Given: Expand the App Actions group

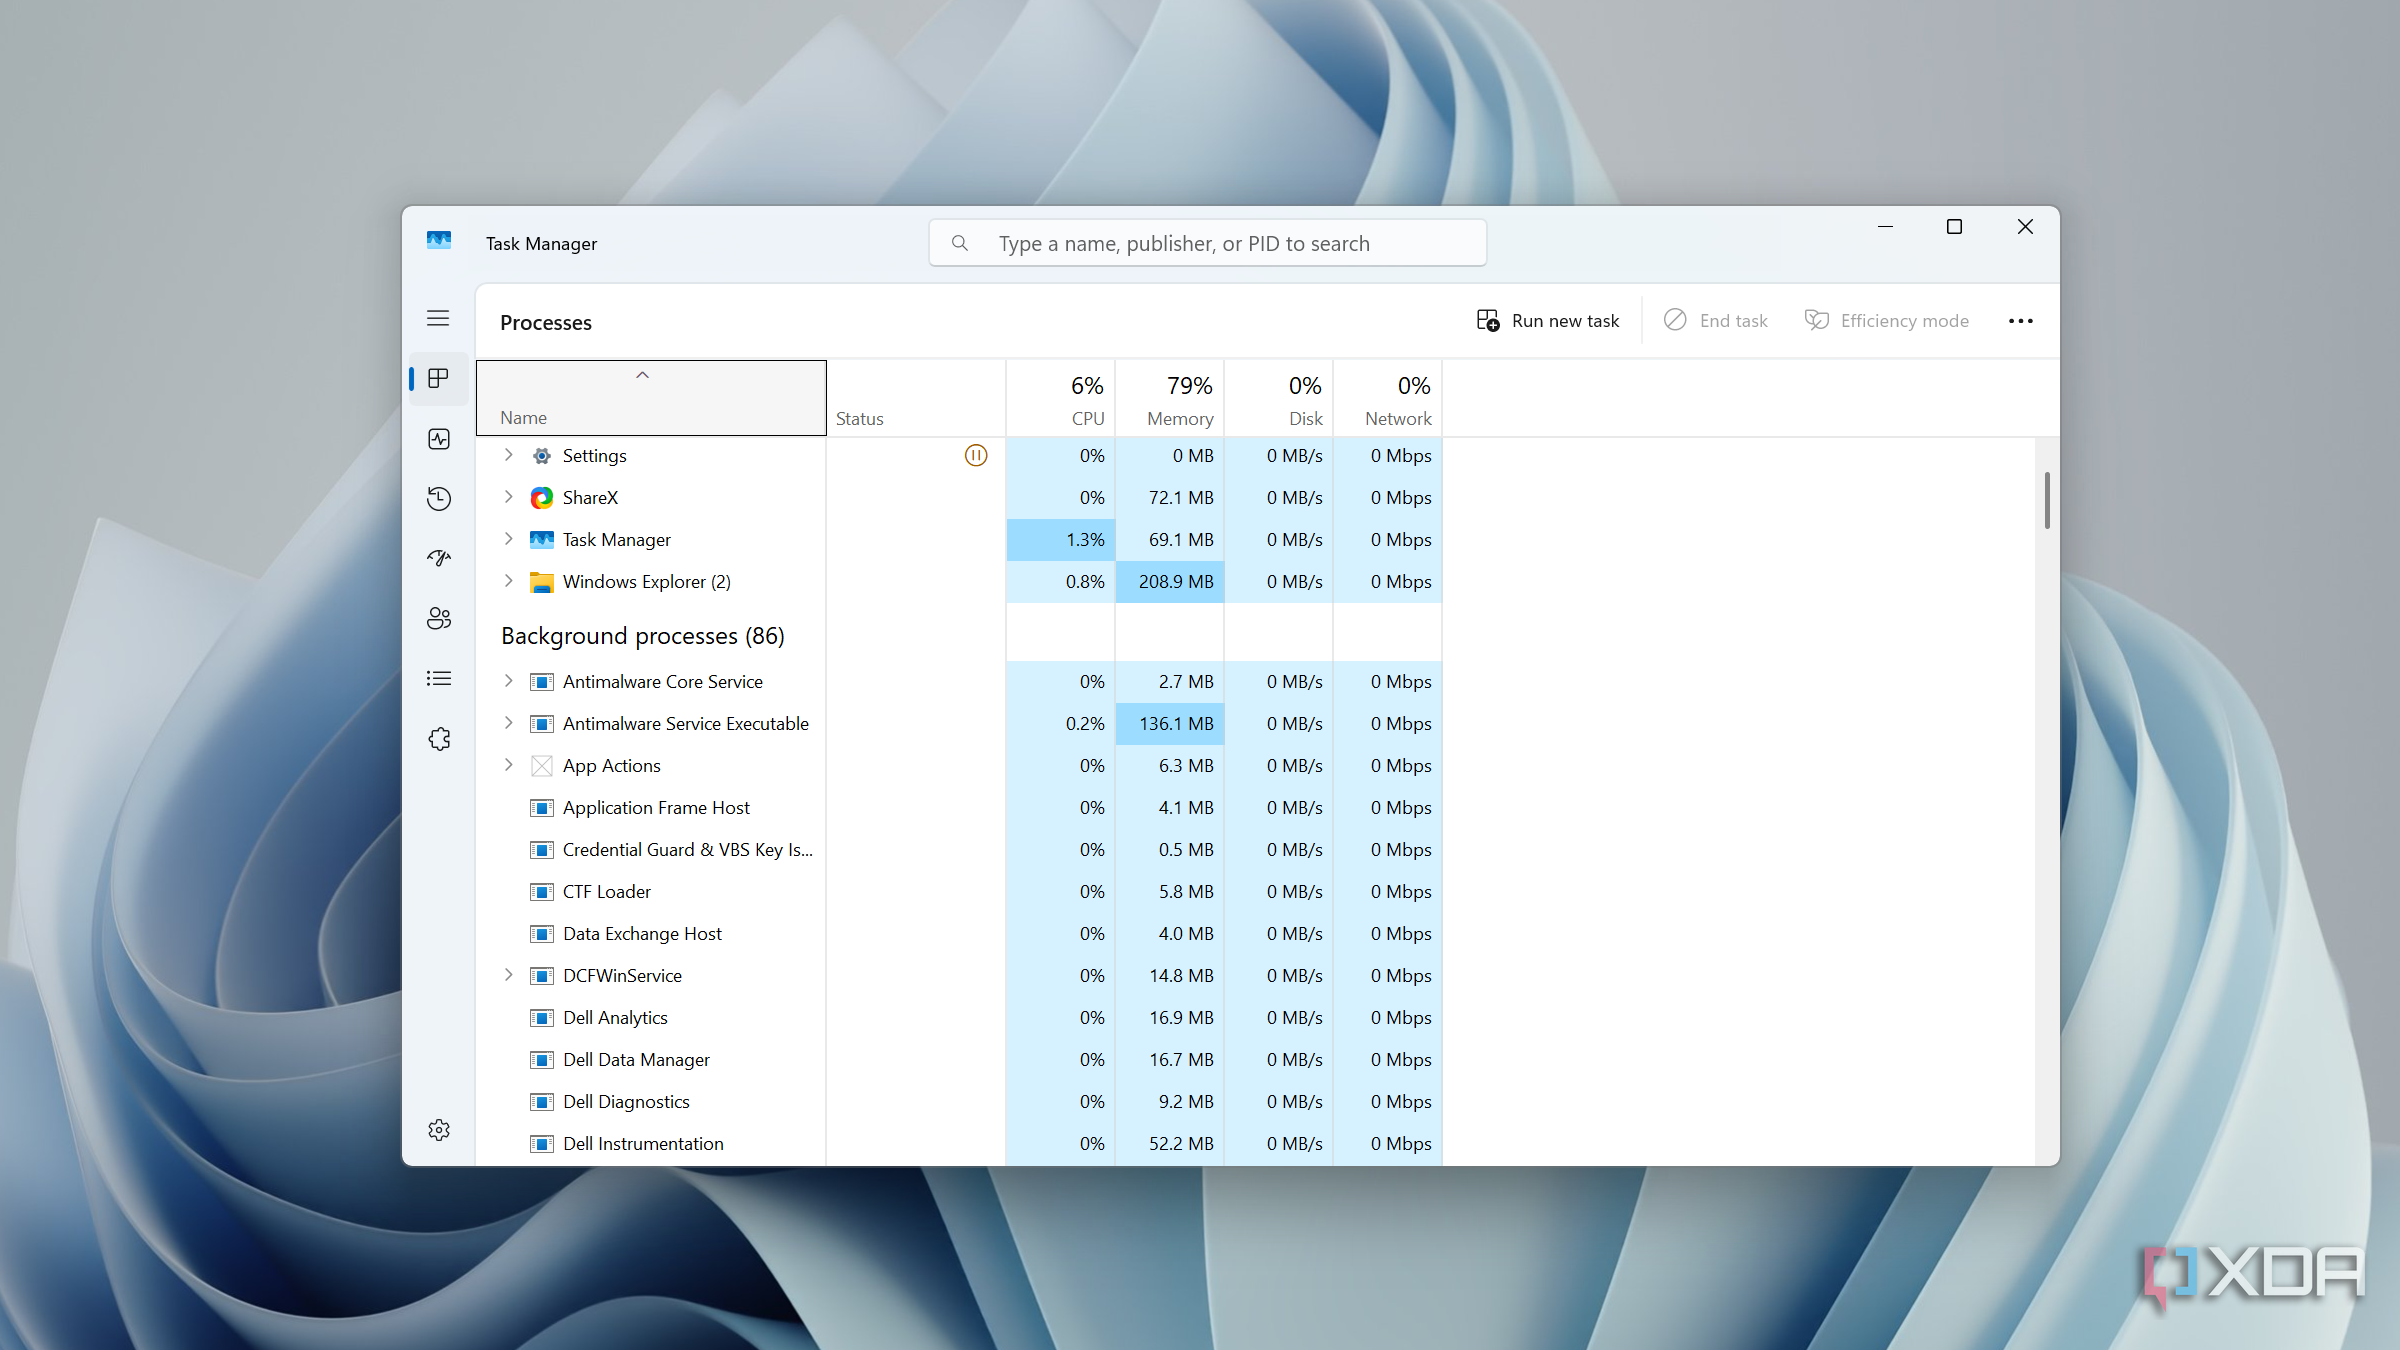Looking at the screenshot, I should click(x=508, y=765).
